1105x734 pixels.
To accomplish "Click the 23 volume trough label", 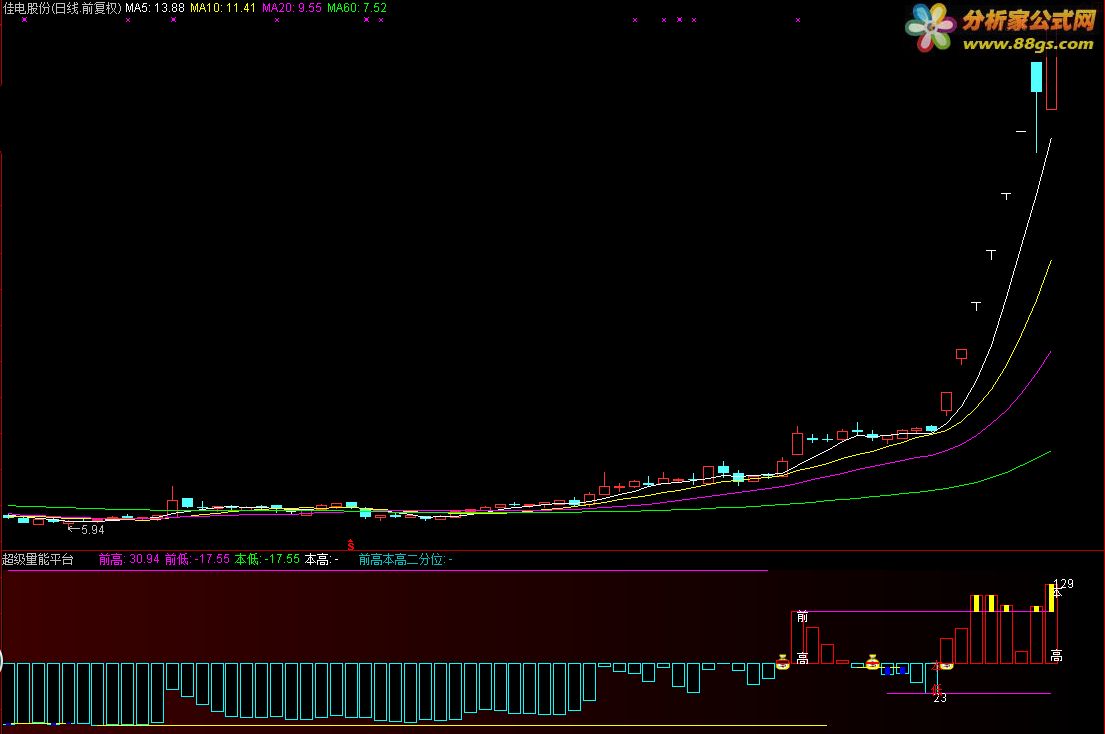I will [940, 698].
